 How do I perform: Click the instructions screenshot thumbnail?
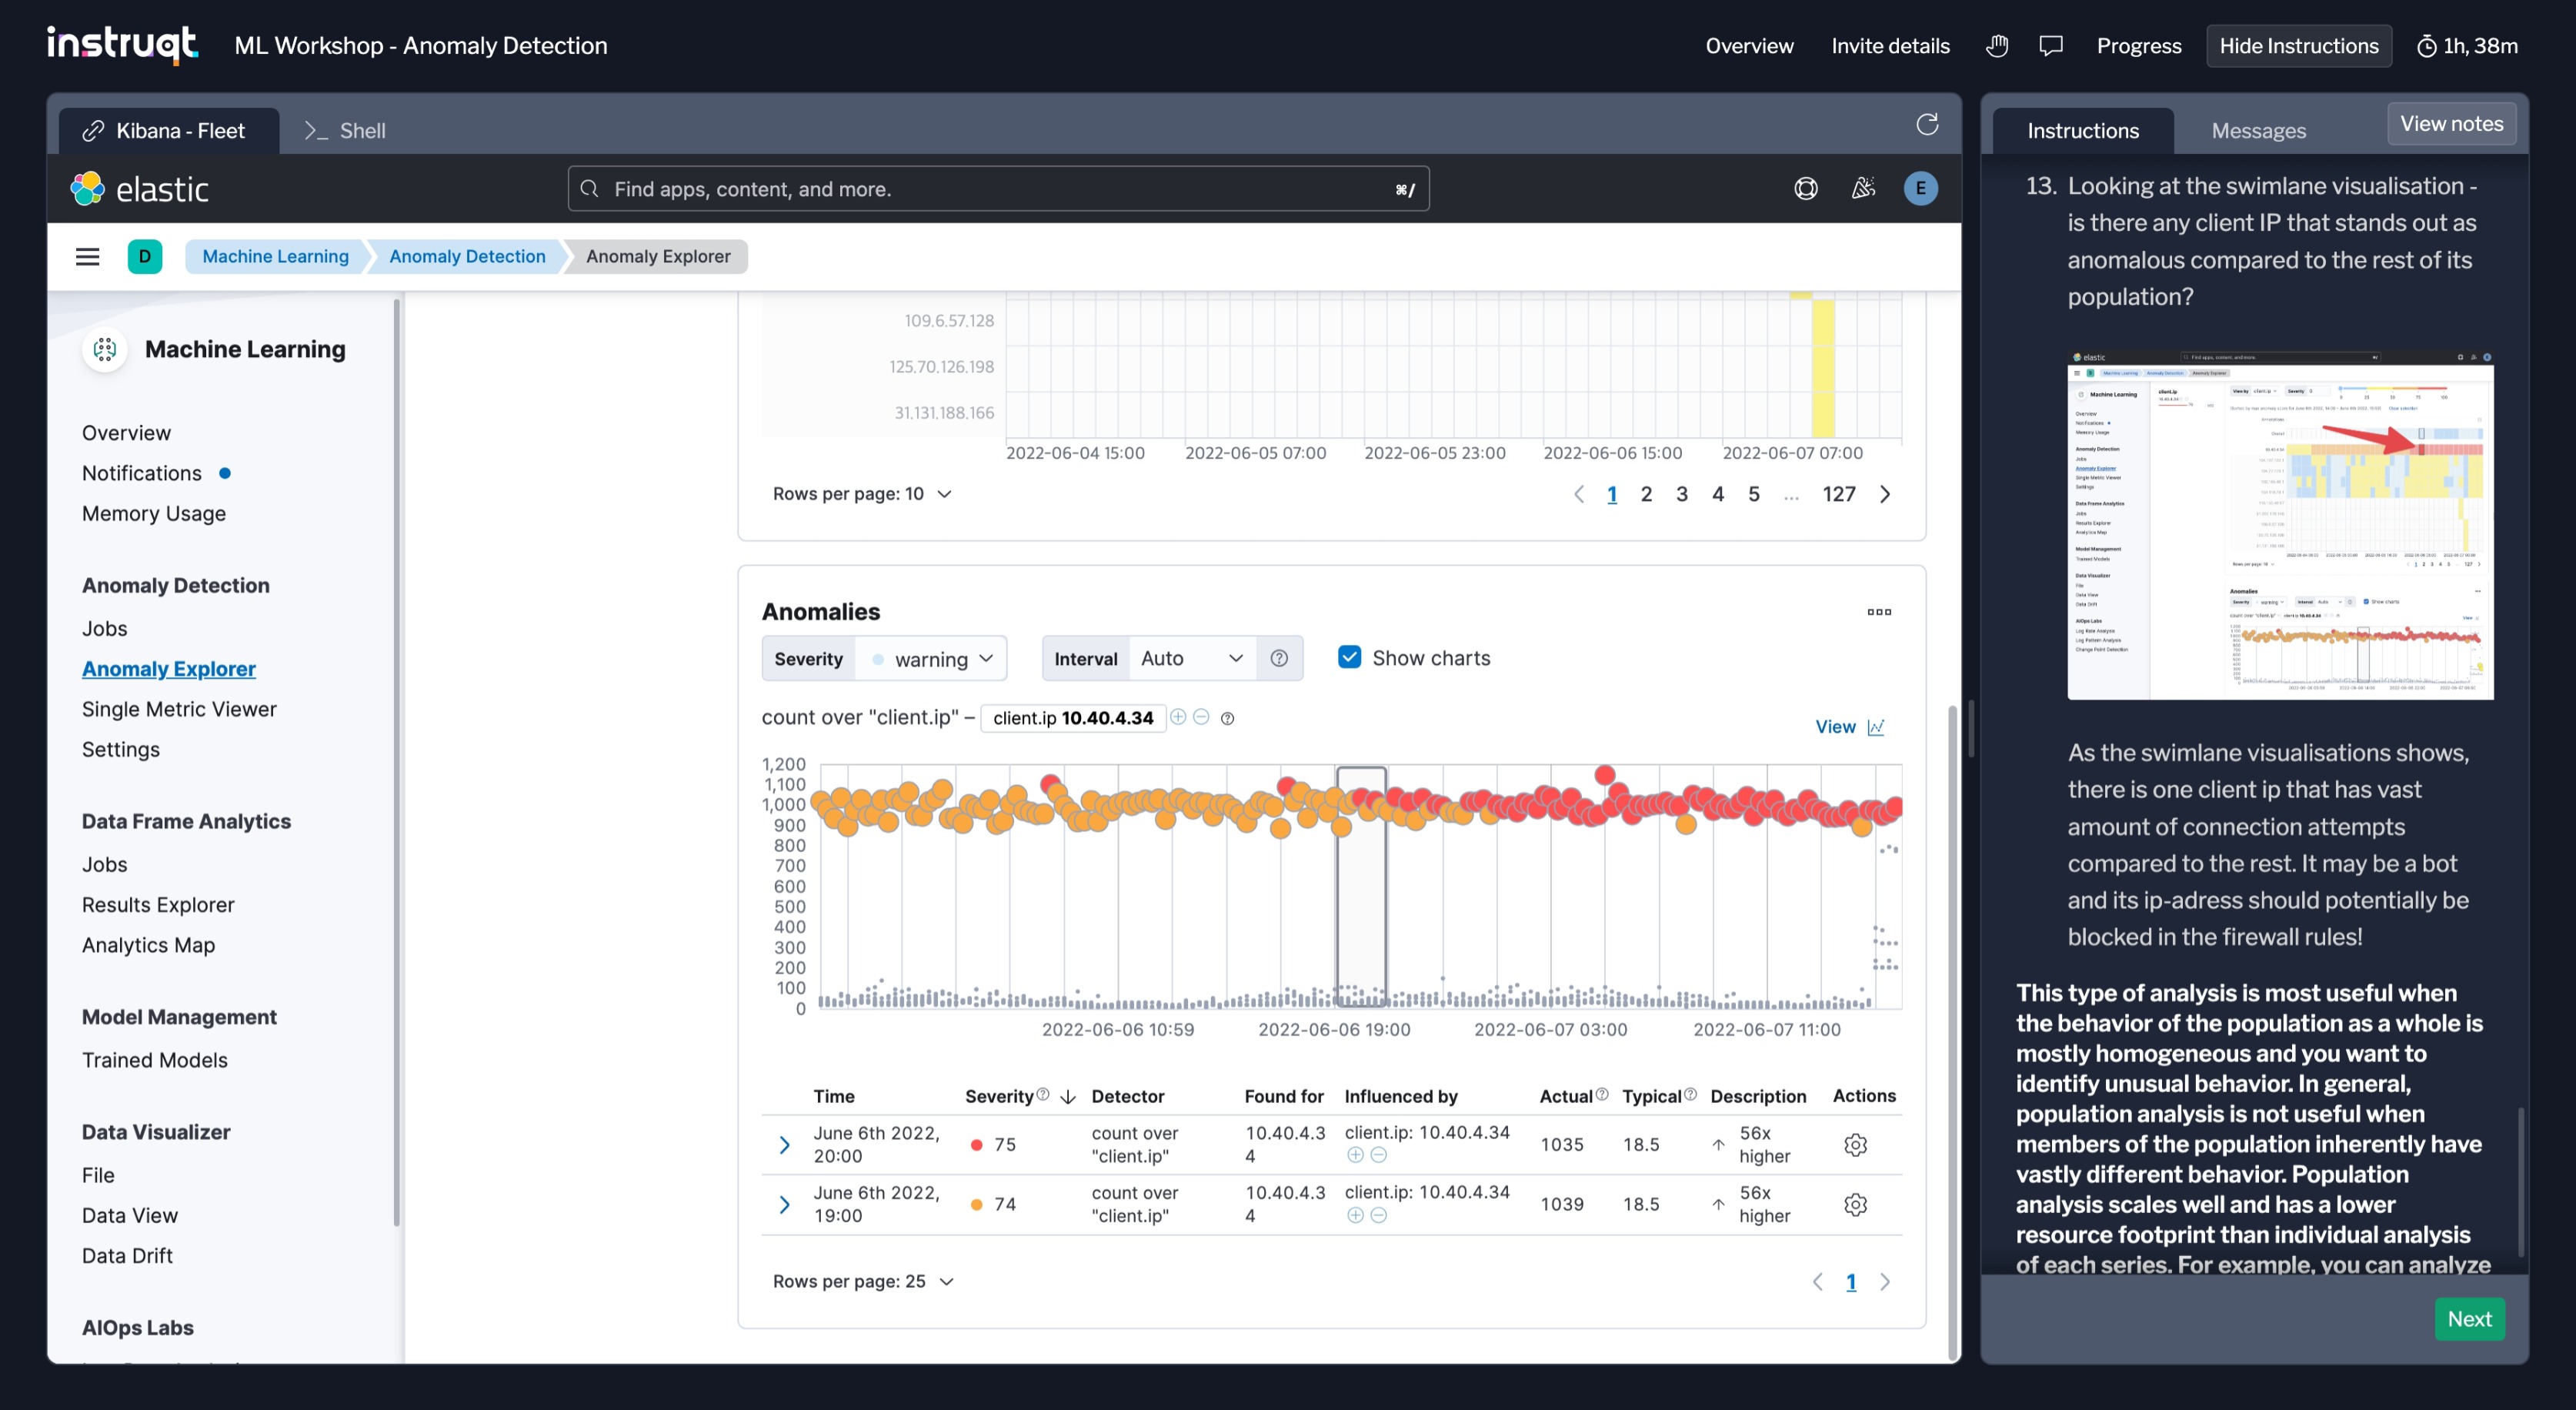click(2280, 523)
